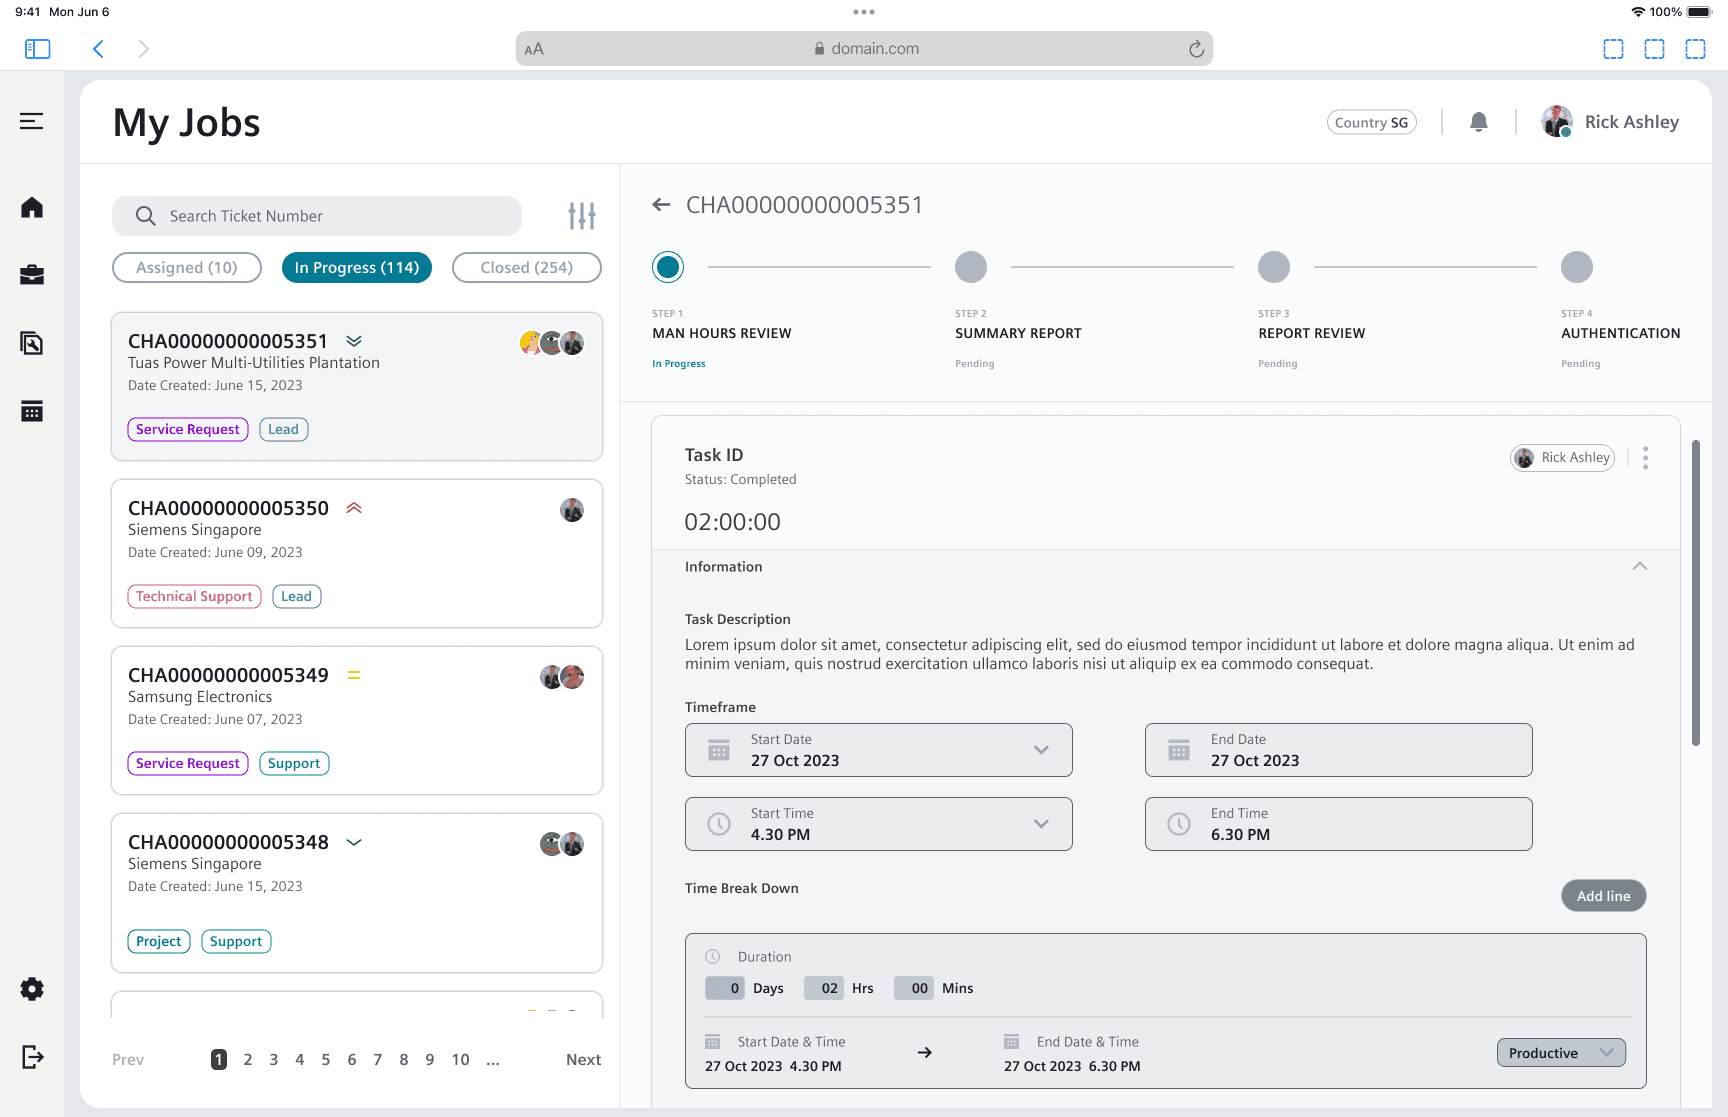Open Country SG selector
This screenshot has width=1728, height=1117.
click(x=1372, y=122)
